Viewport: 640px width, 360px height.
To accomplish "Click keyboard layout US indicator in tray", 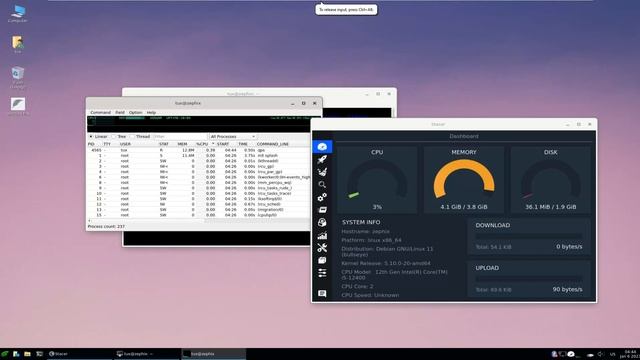I will click(x=613, y=354).
